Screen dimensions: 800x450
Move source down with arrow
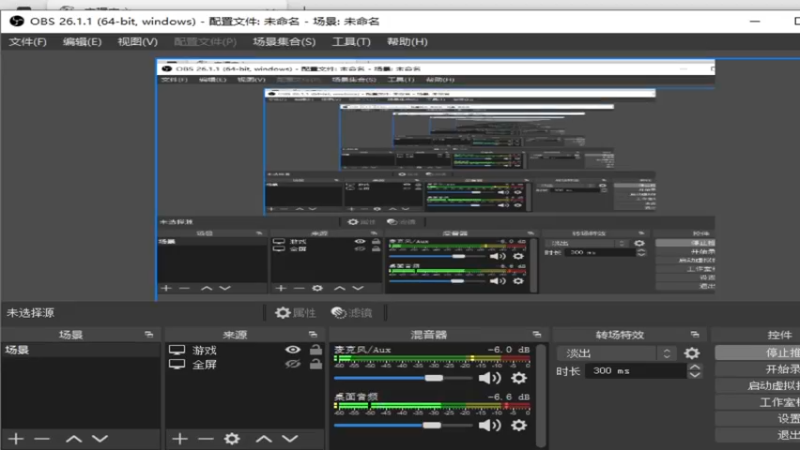290,438
